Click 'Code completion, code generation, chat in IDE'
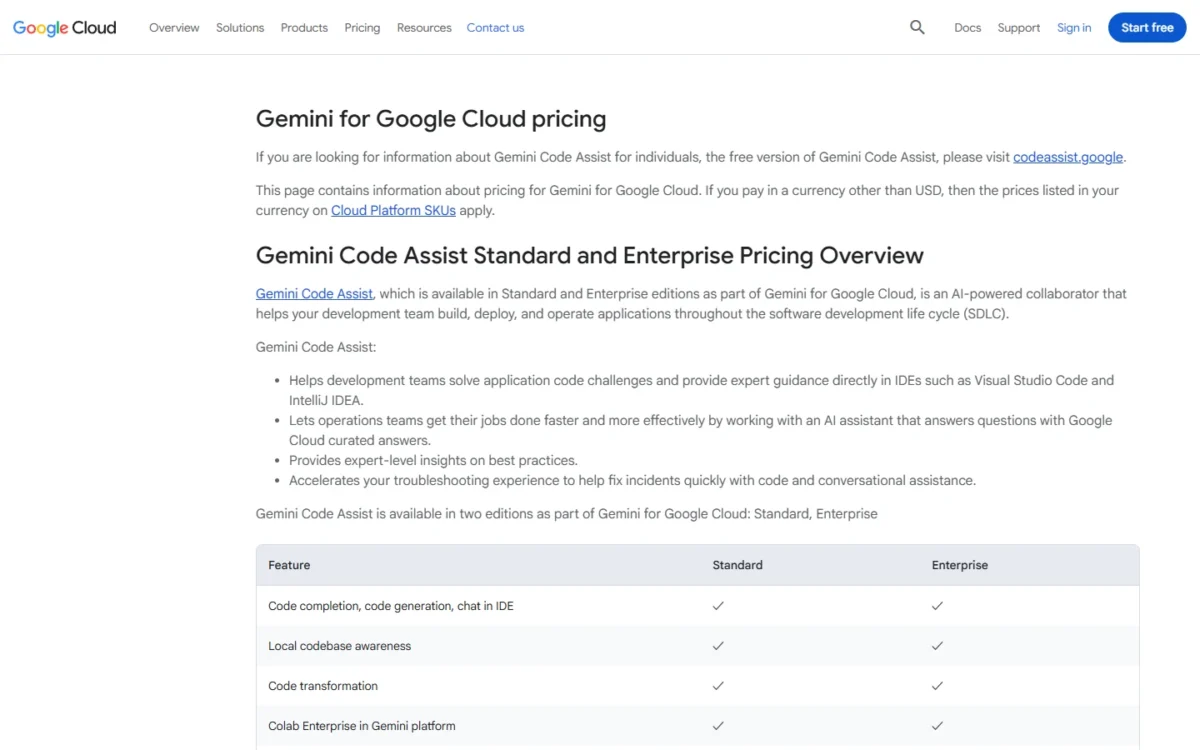Screen dimensions: 1200x750 click(391, 606)
